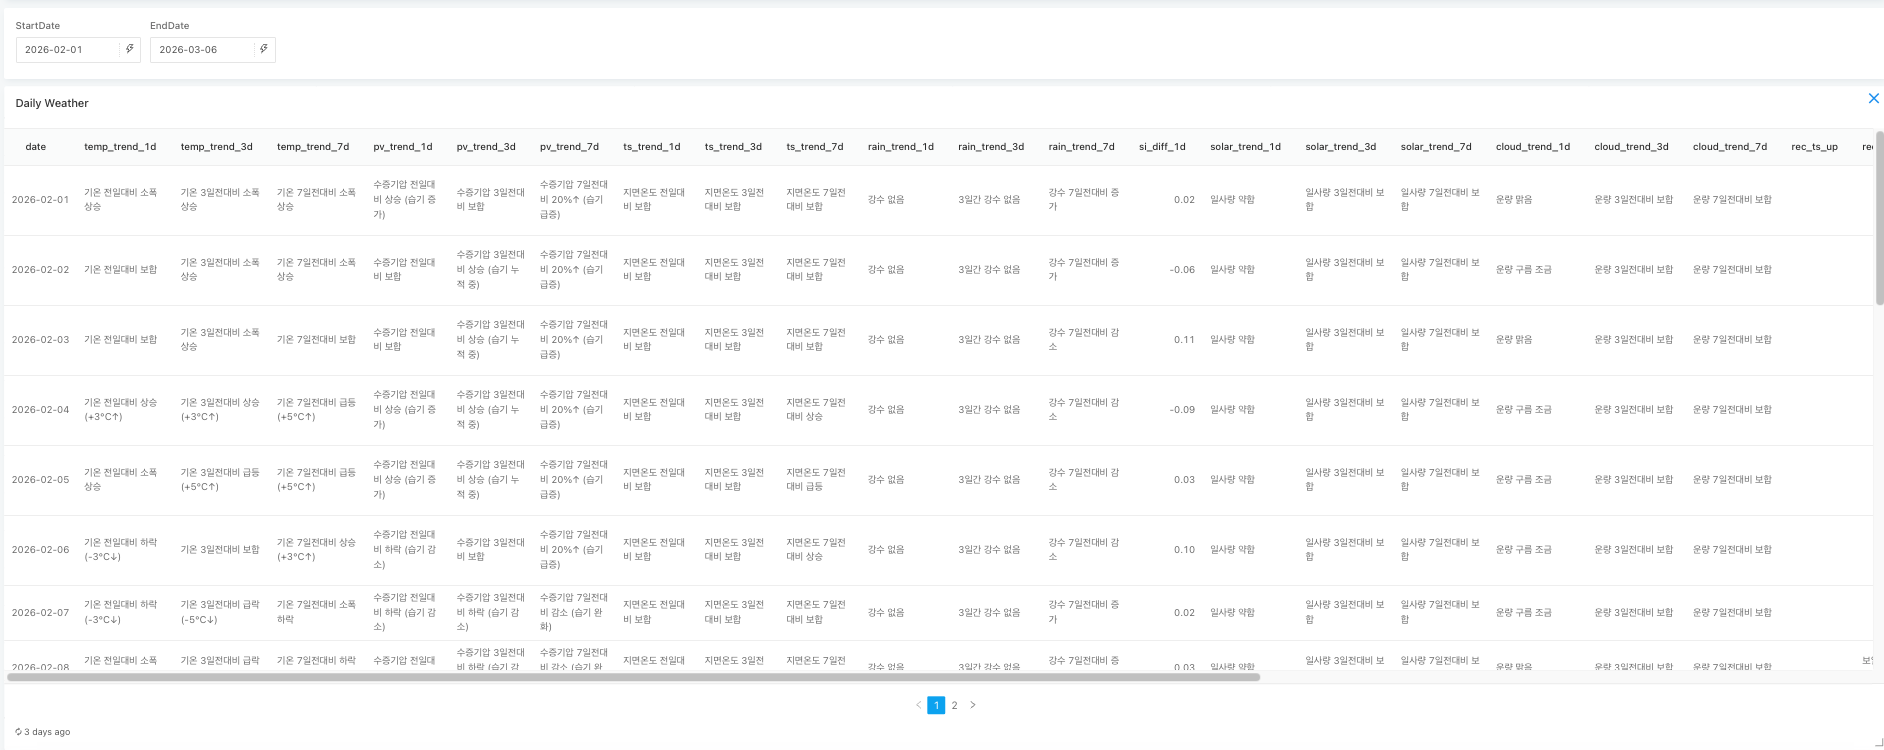Click the refresh icon beside "3 days ago"

[x=19, y=732]
